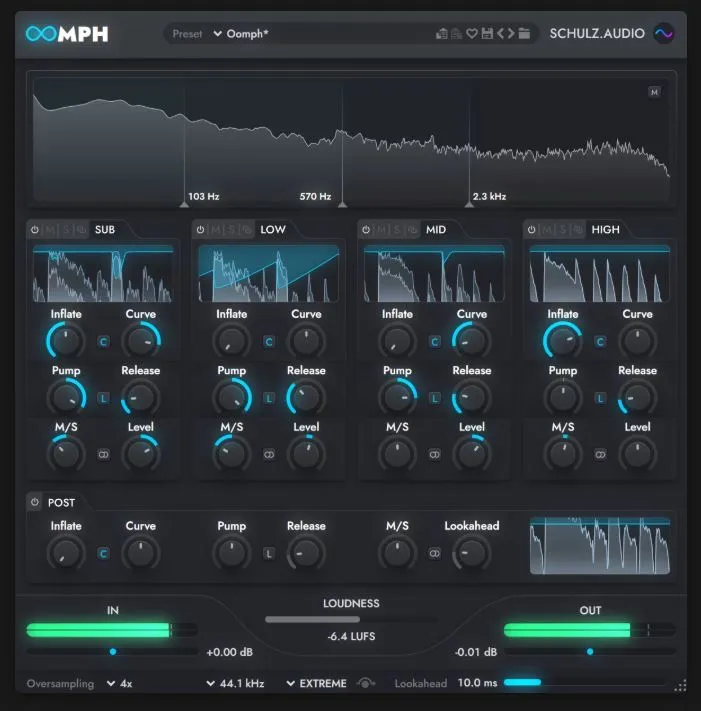Mute the LOW band with M button

pos(215,230)
